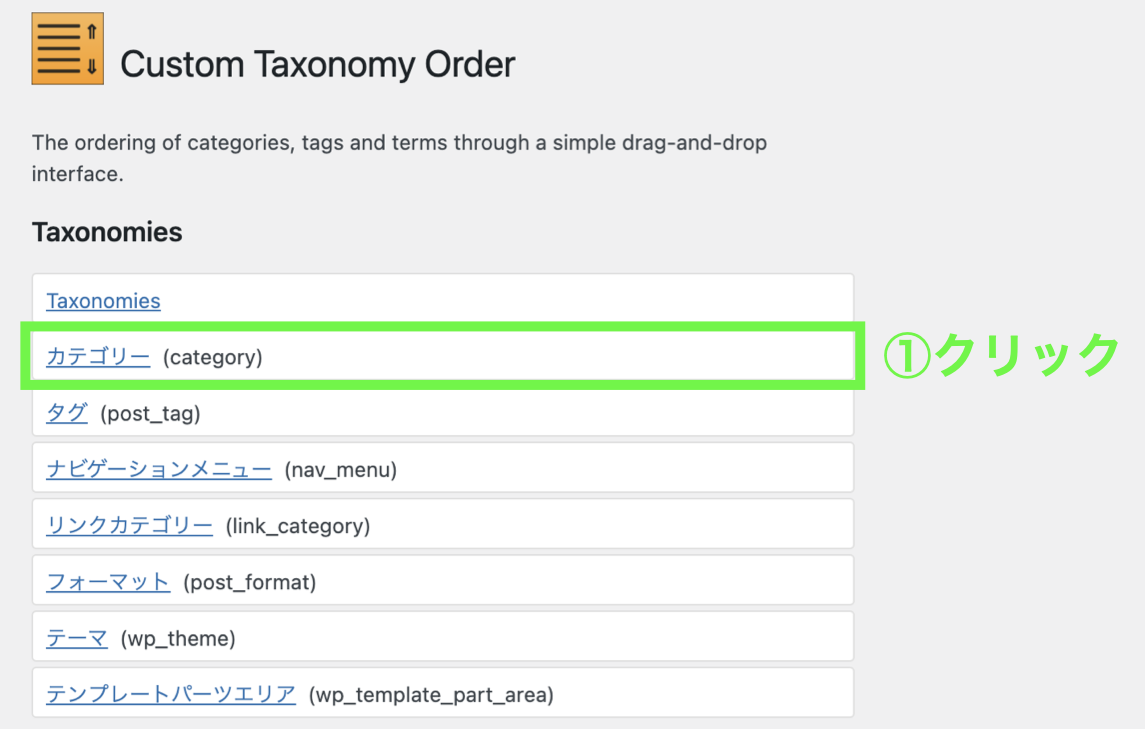Click the (wp_theme) slug label
This screenshot has width=1145, height=729.
pyautogui.click(x=178, y=637)
